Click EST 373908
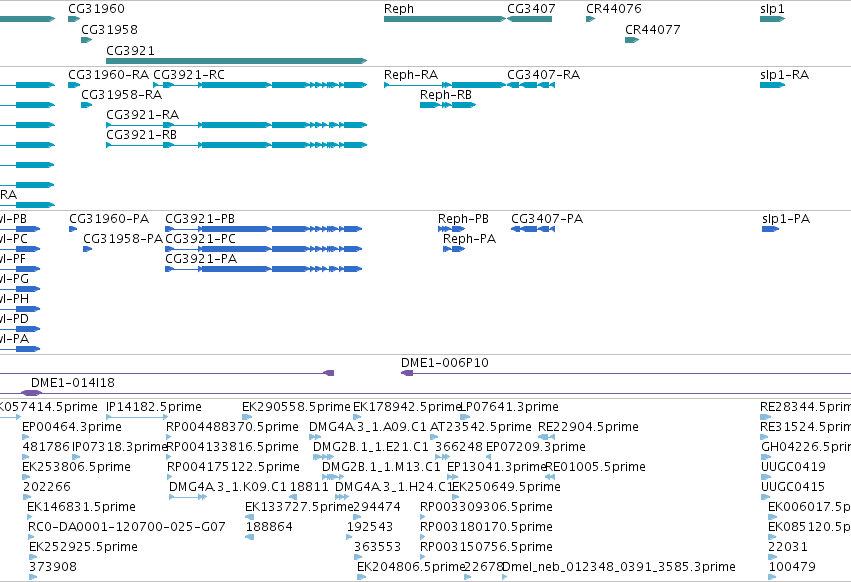The width and height of the screenshot is (851, 582). [33, 577]
